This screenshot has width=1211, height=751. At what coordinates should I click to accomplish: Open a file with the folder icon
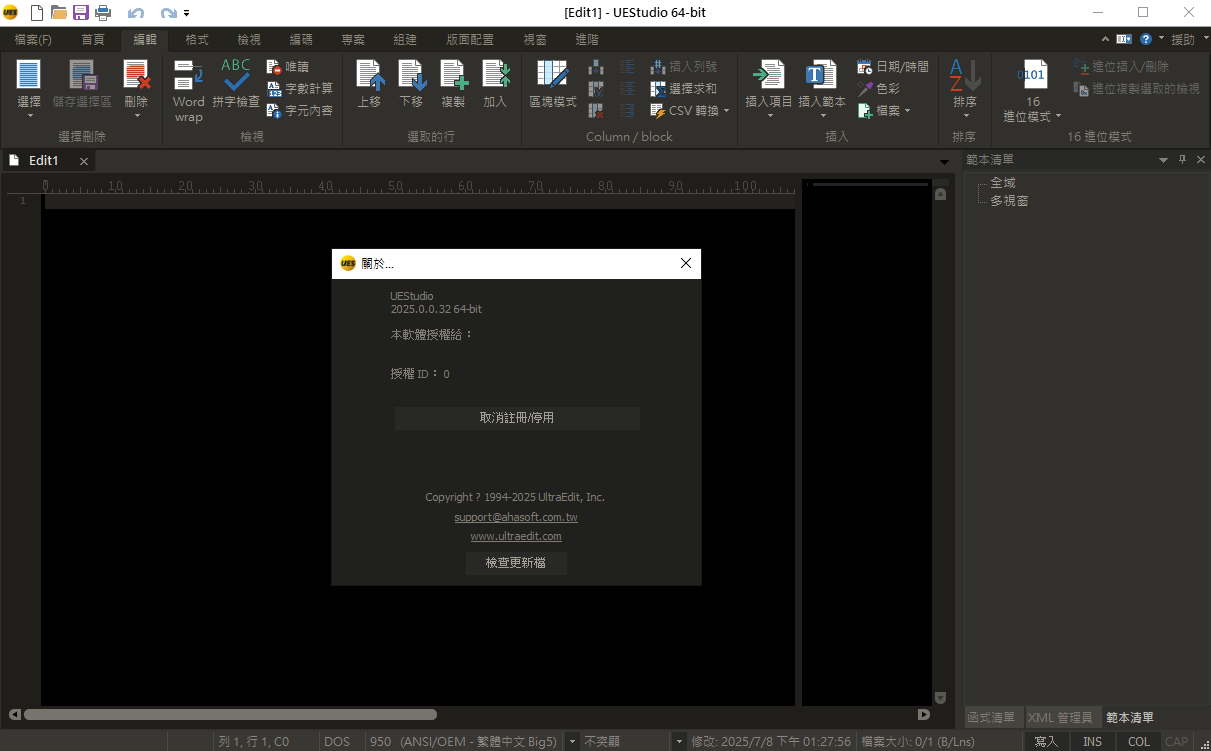click(x=59, y=13)
